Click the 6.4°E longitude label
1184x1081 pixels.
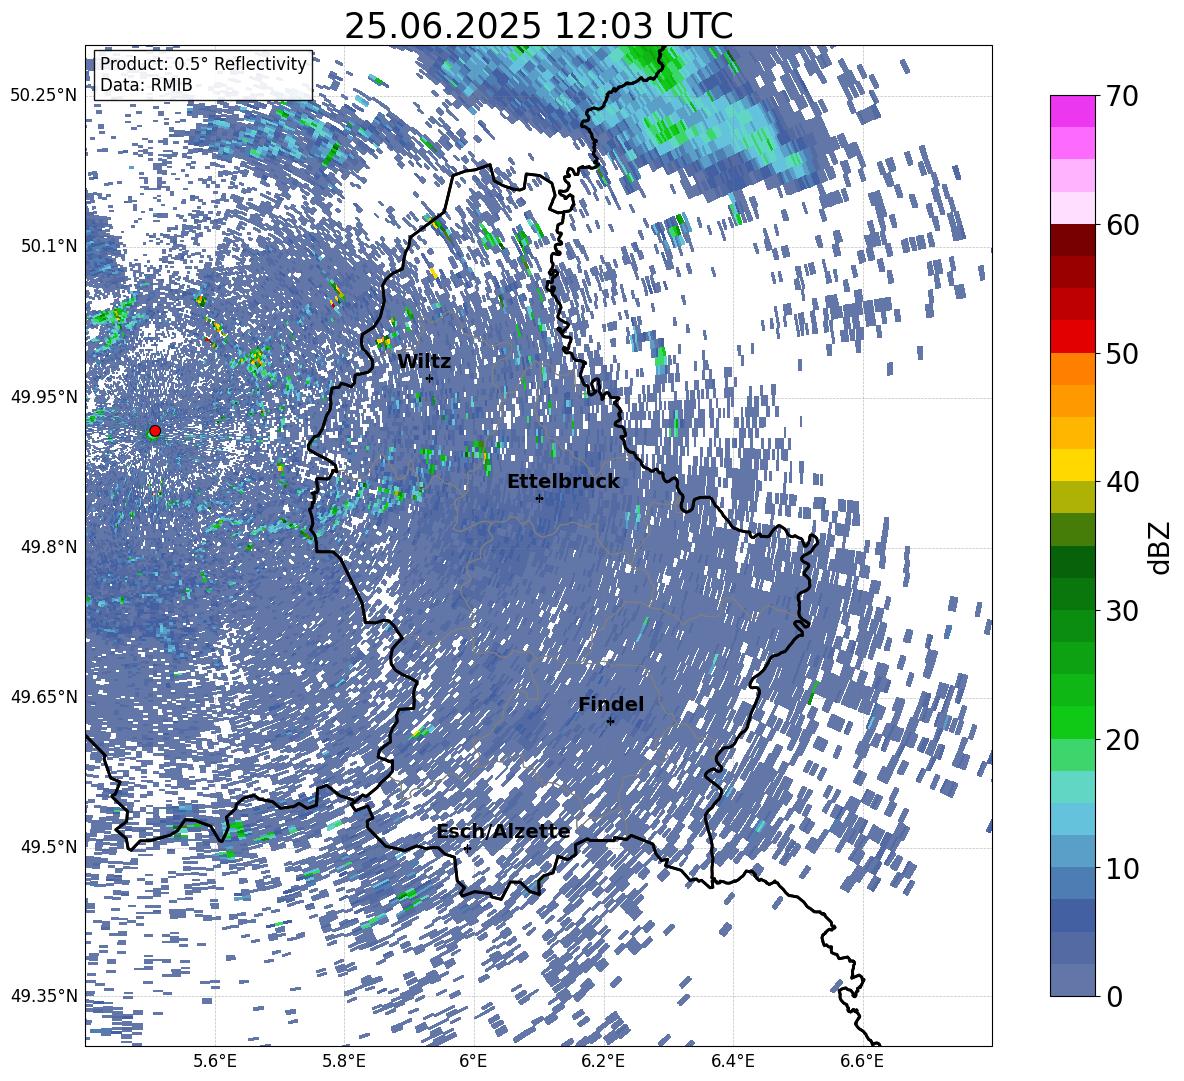pyautogui.click(x=732, y=1062)
